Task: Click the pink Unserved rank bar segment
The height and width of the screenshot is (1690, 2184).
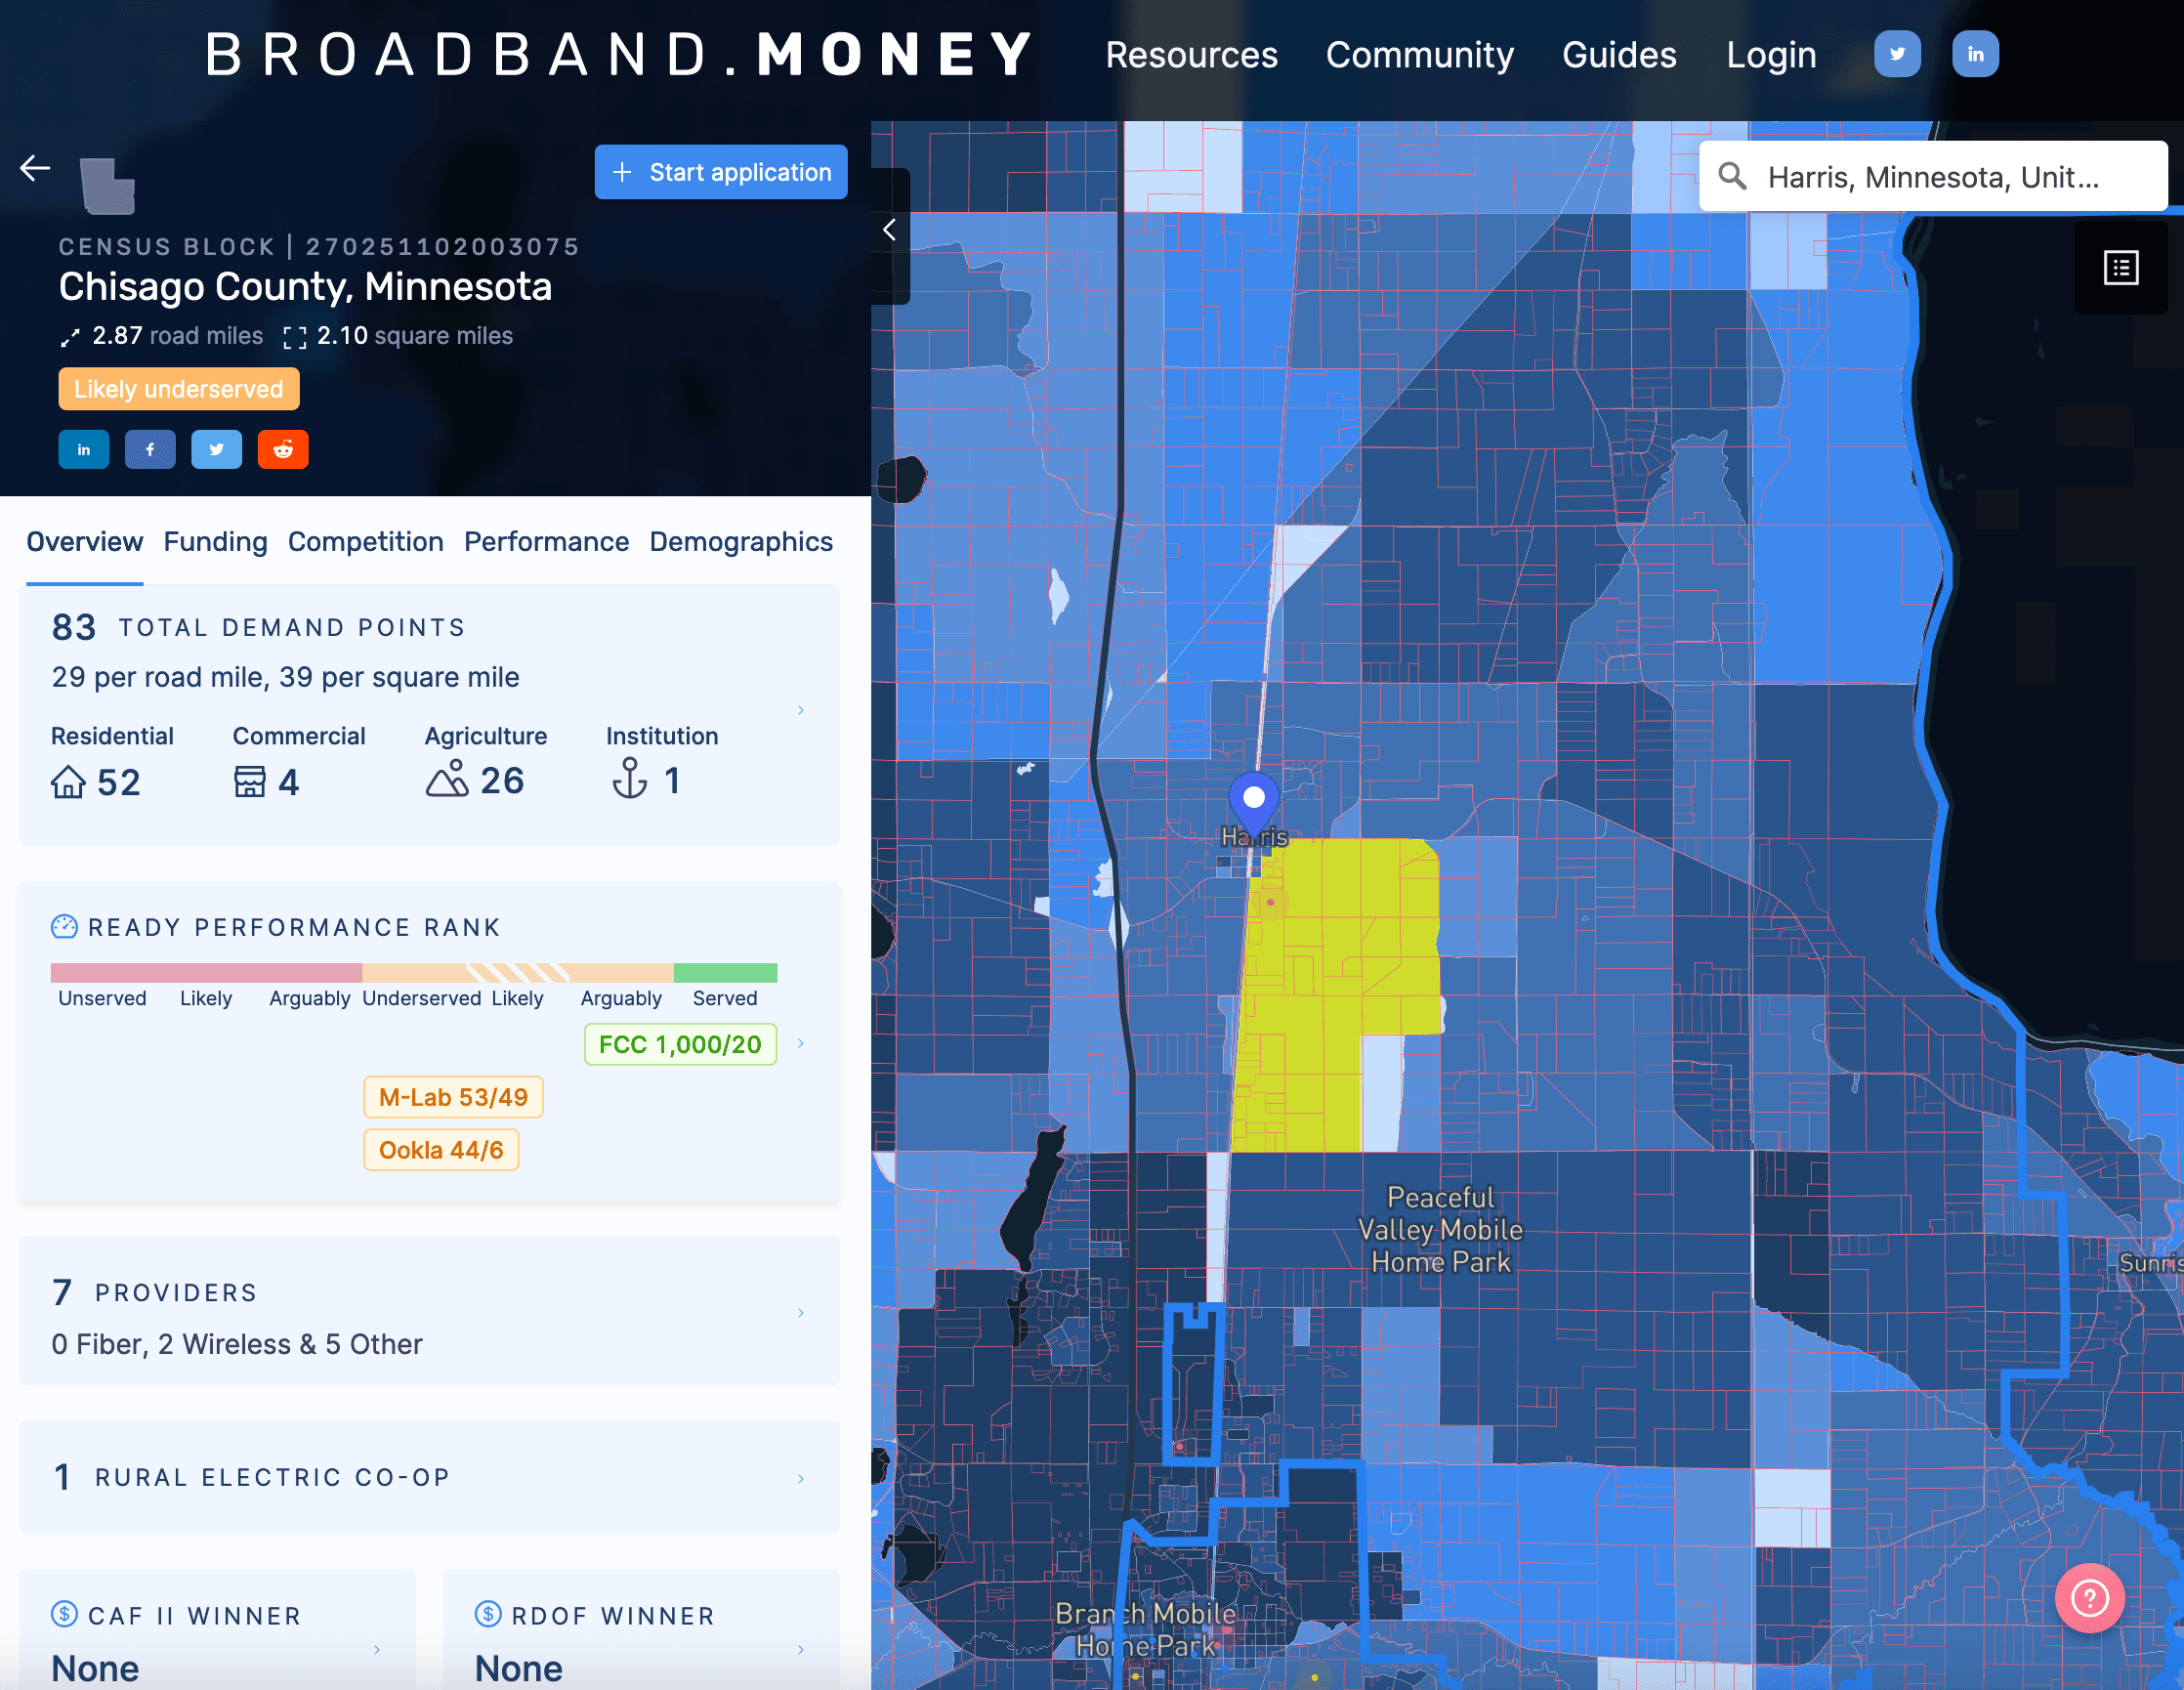Action: coord(206,973)
